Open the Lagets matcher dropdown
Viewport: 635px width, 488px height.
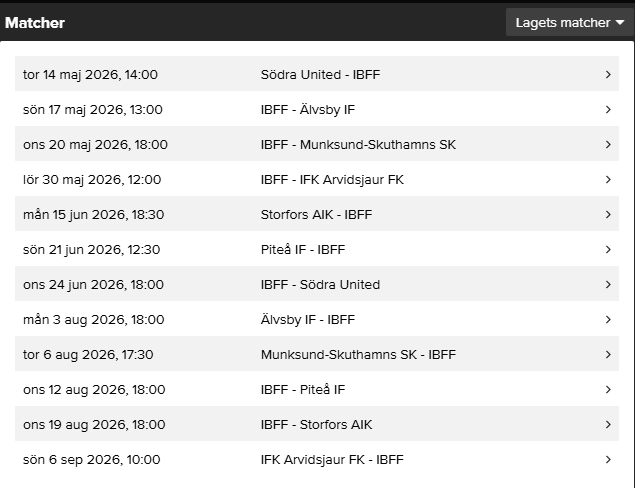pos(570,23)
